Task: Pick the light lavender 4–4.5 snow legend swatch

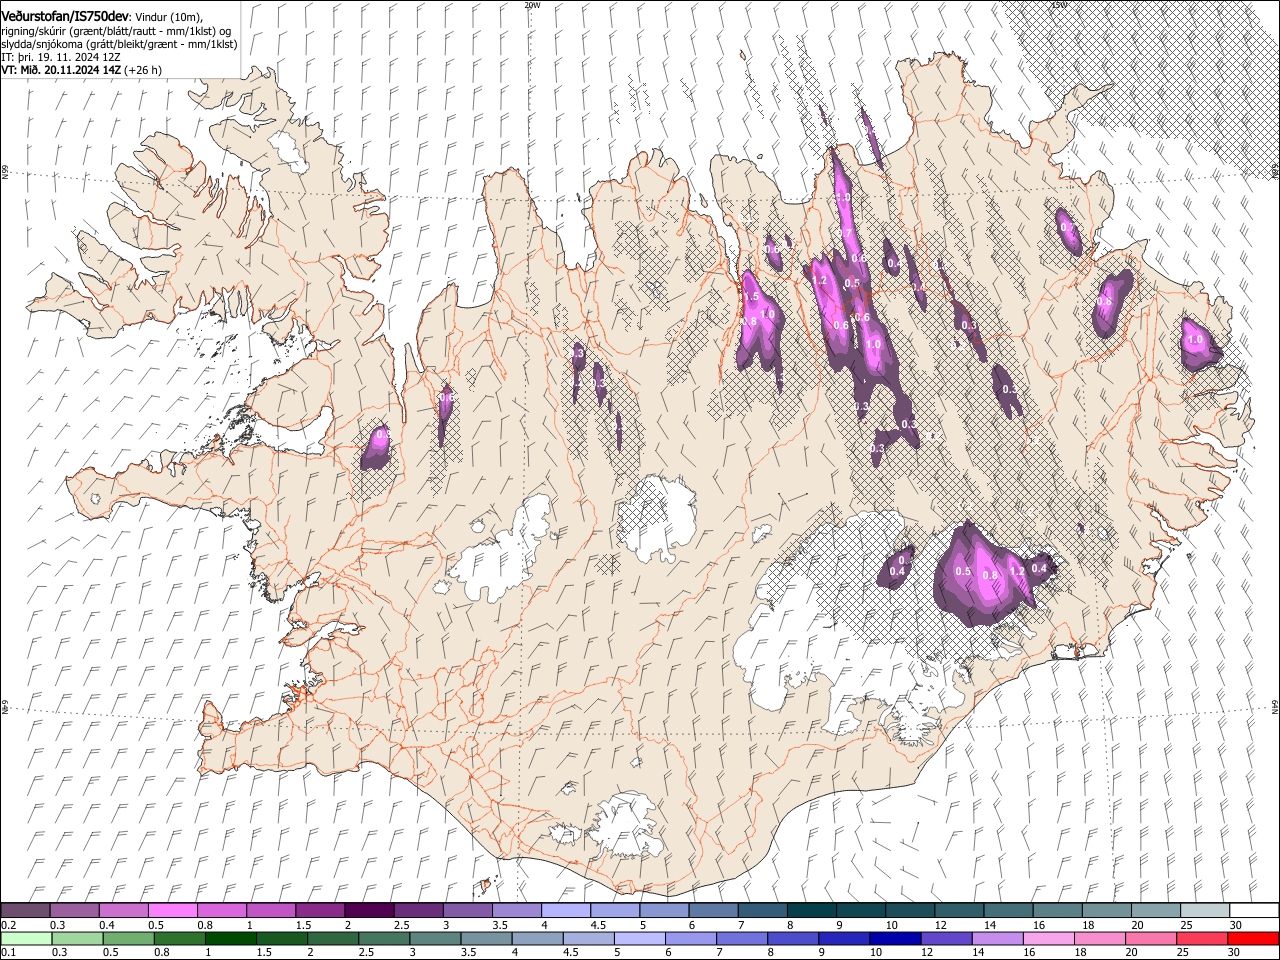Action: pos(566,911)
